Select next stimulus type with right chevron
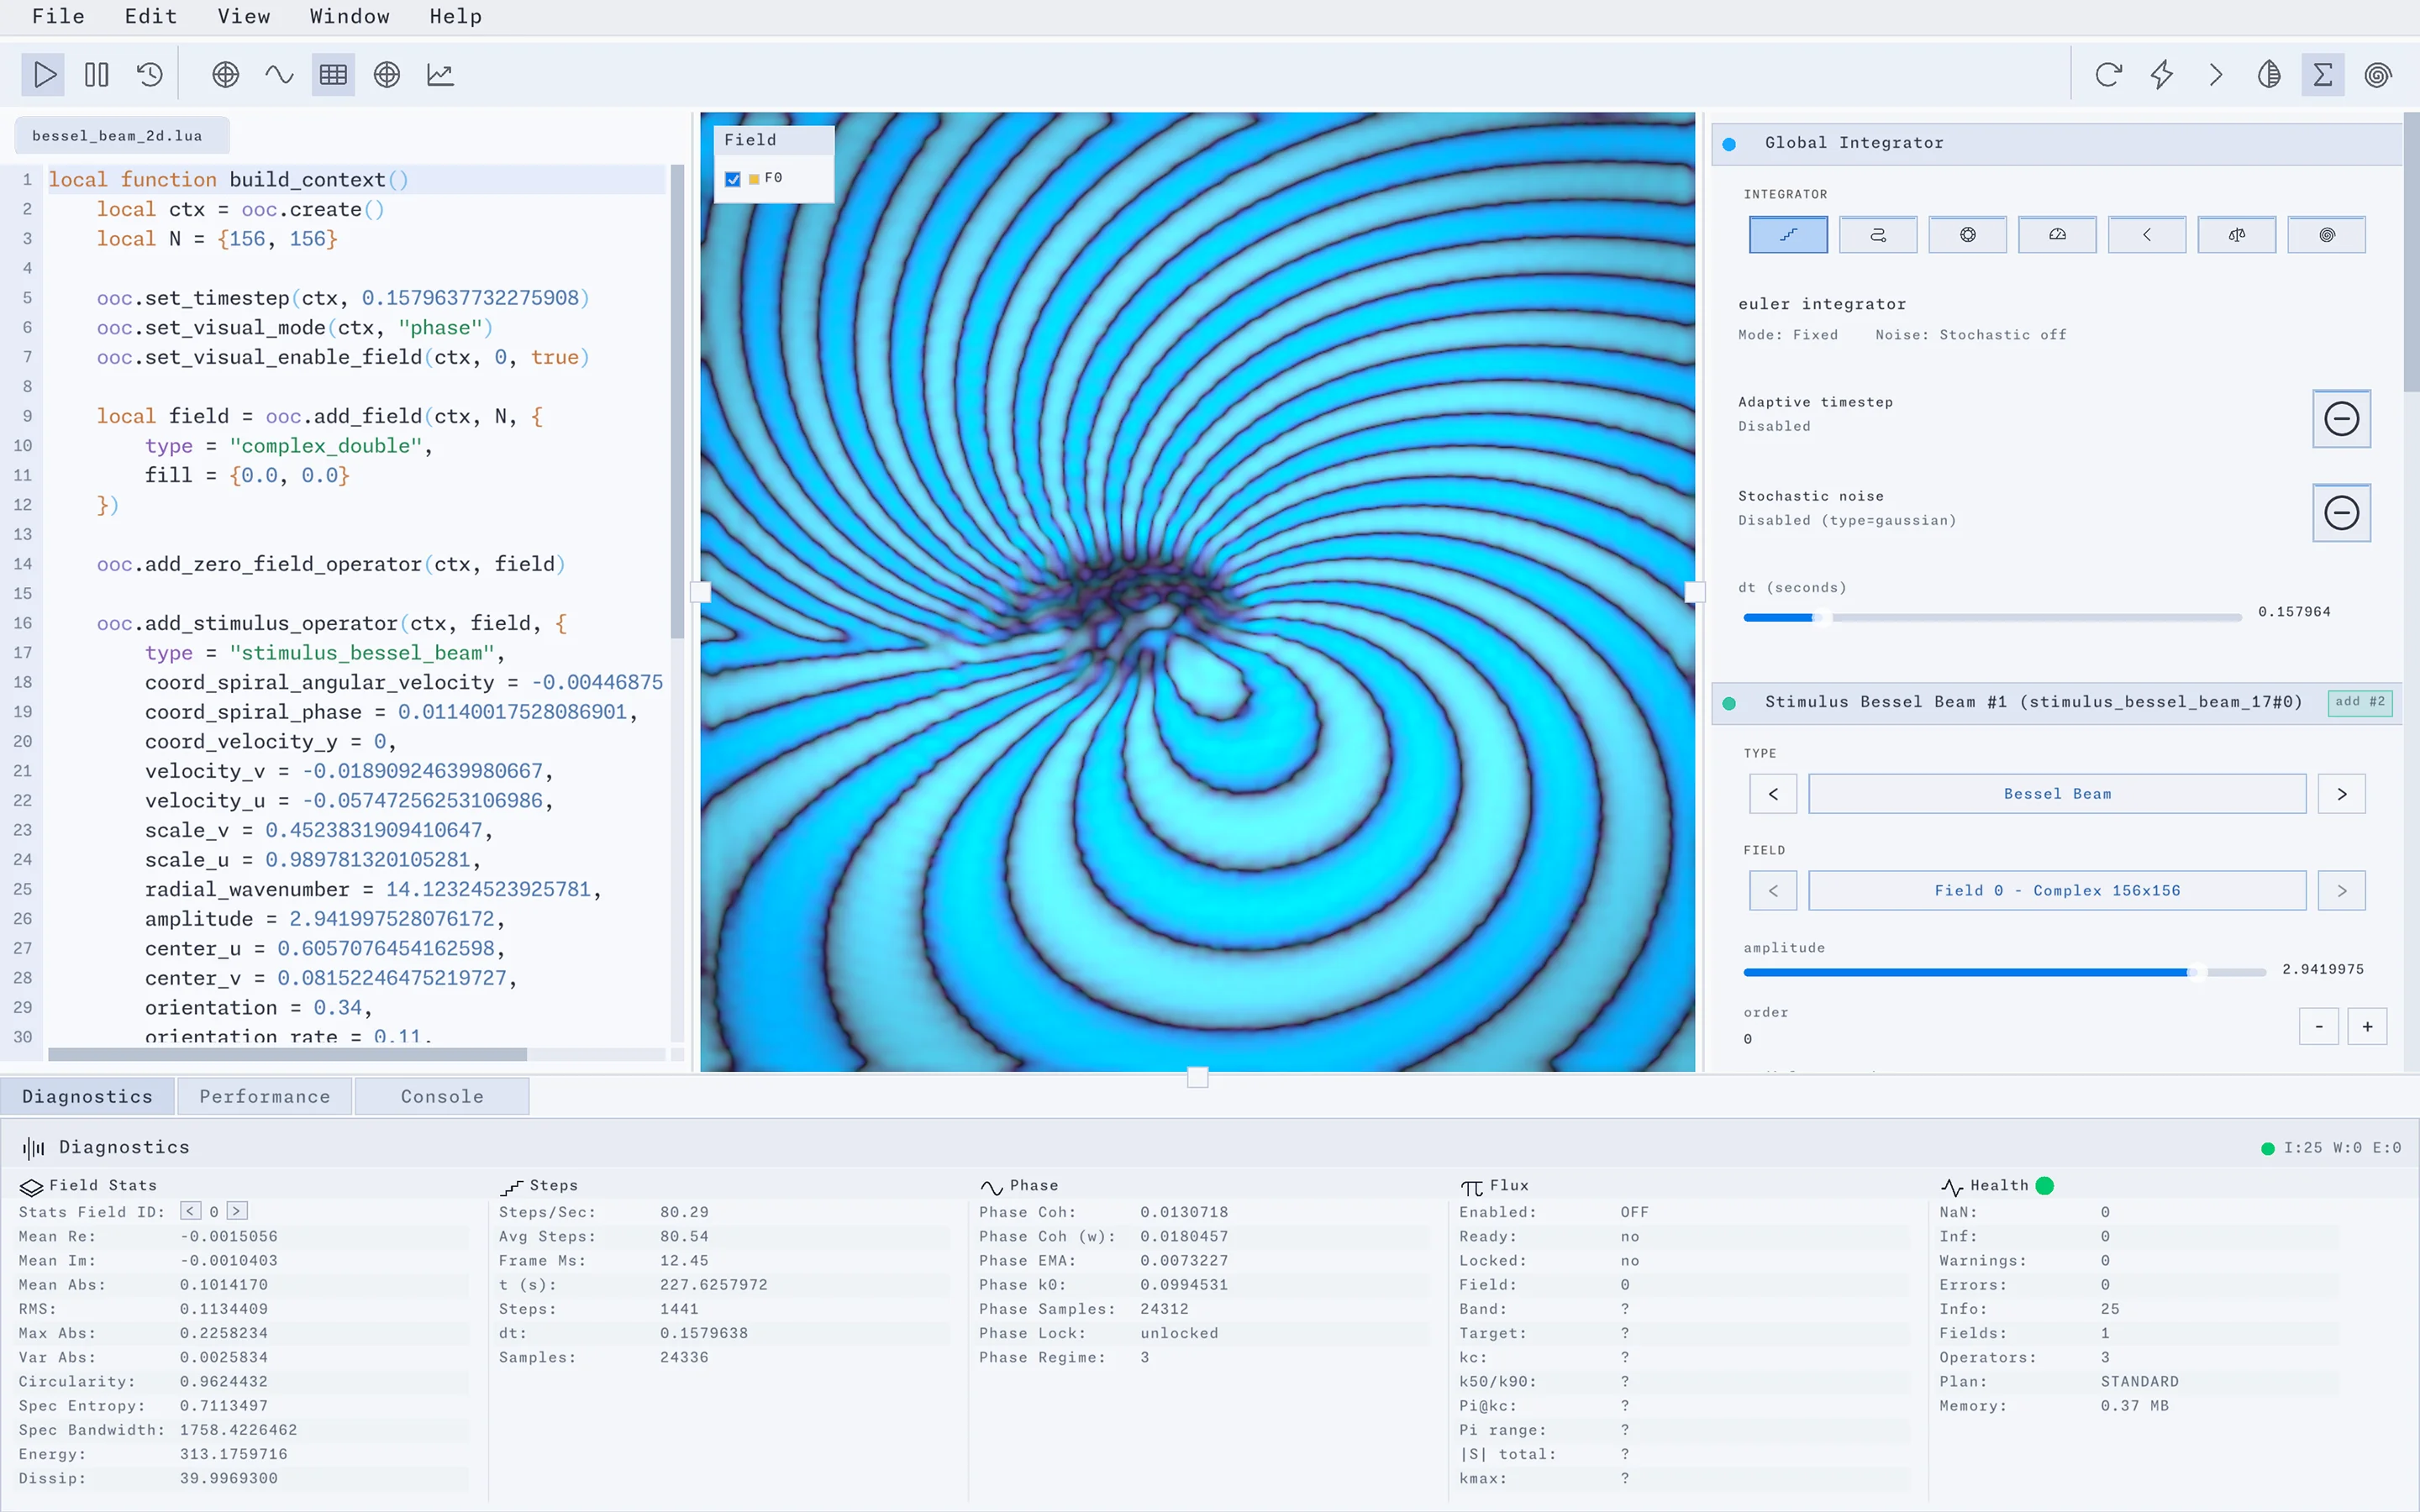The width and height of the screenshot is (2420, 1512). pos(2342,794)
